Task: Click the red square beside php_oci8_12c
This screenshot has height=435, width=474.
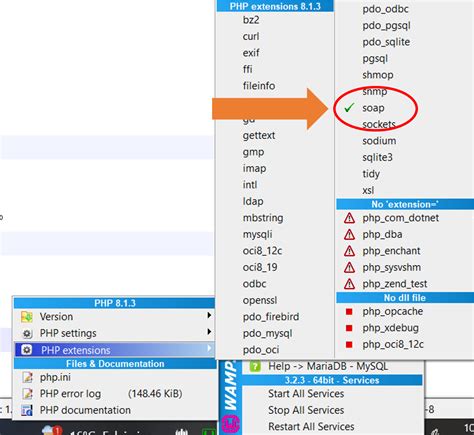Action: [349, 344]
